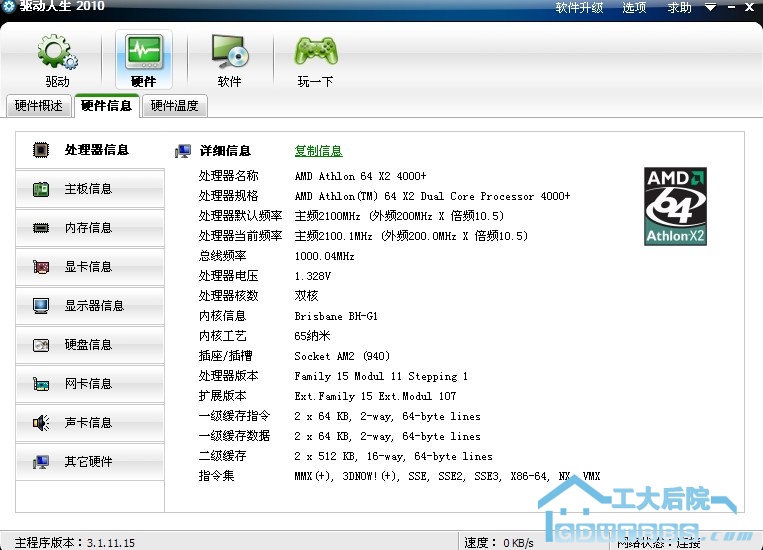The width and height of the screenshot is (763, 550).
Task: Click the process value 65纳米
Action: coord(312,336)
